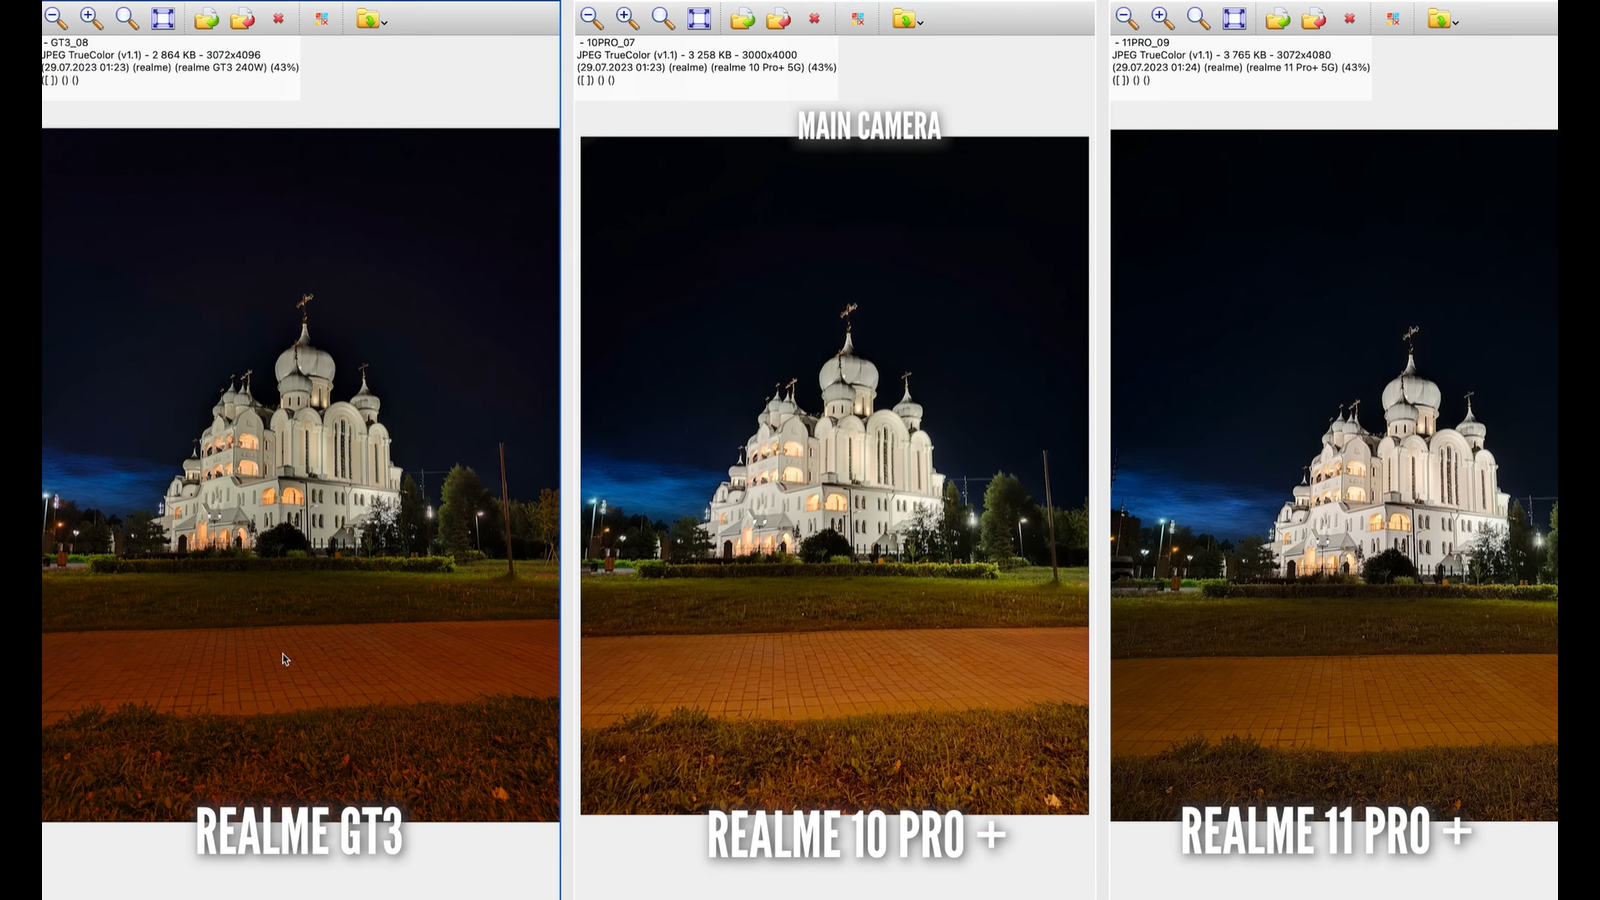Toggle fit-to-window in the 10PRO_07 toolbar
Viewport: 1600px width, 900px height.
699,18
